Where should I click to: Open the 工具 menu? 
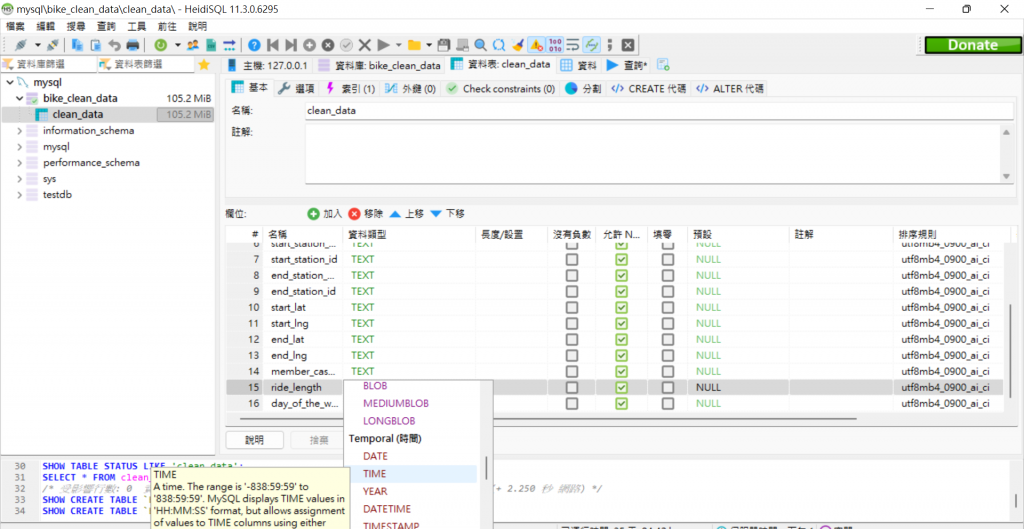(x=136, y=27)
